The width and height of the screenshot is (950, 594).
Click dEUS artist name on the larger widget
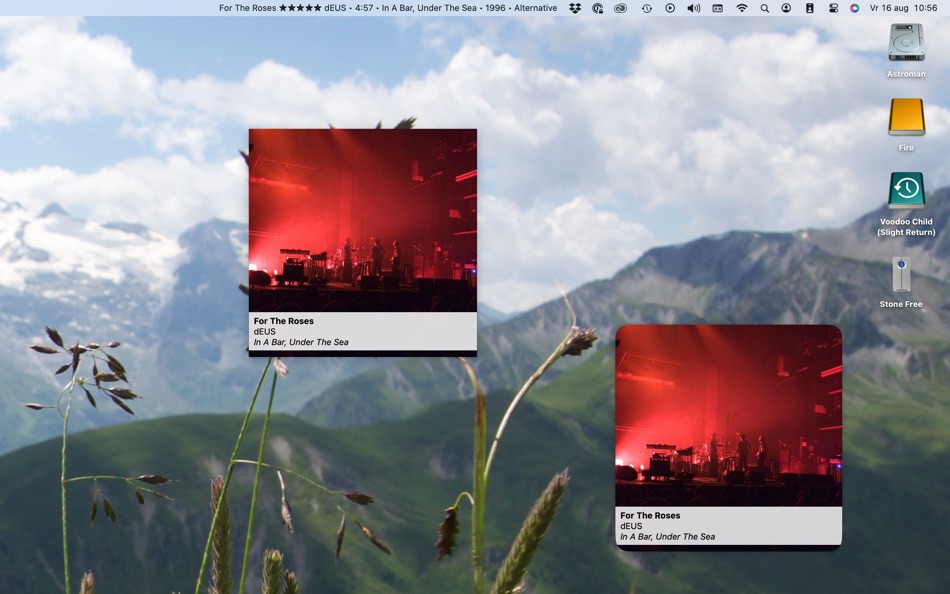pyautogui.click(x=263, y=331)
